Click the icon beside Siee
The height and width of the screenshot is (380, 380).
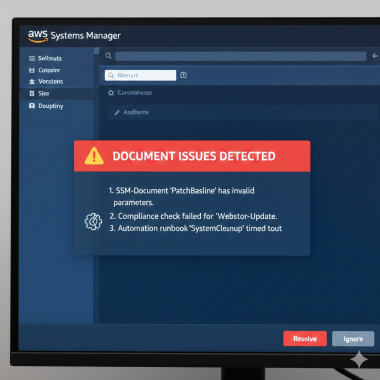(x=32, y=94)
